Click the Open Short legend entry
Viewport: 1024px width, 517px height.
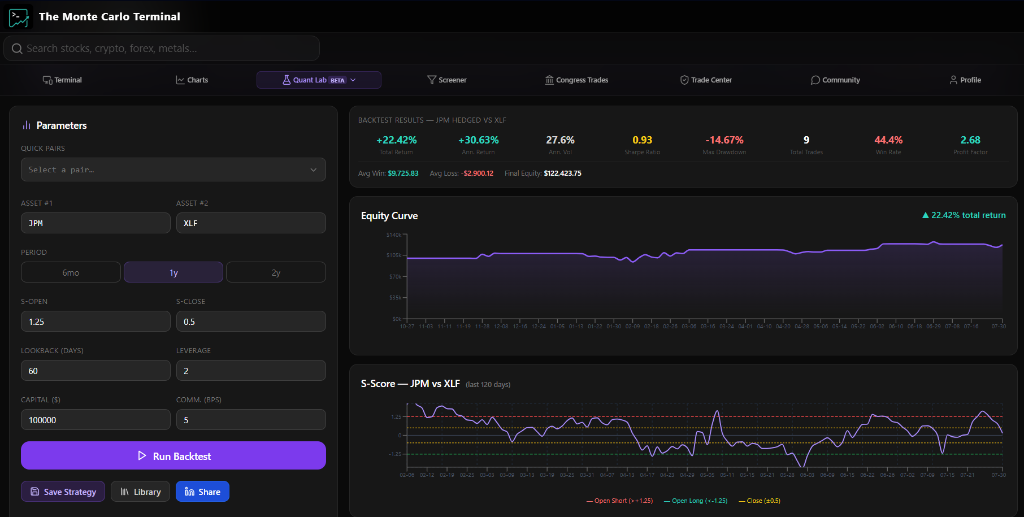click(x=619, y=501)
